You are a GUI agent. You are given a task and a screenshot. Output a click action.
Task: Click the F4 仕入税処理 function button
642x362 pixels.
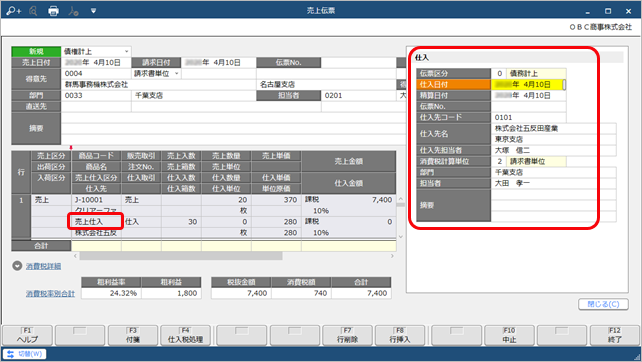pos(185,335)
